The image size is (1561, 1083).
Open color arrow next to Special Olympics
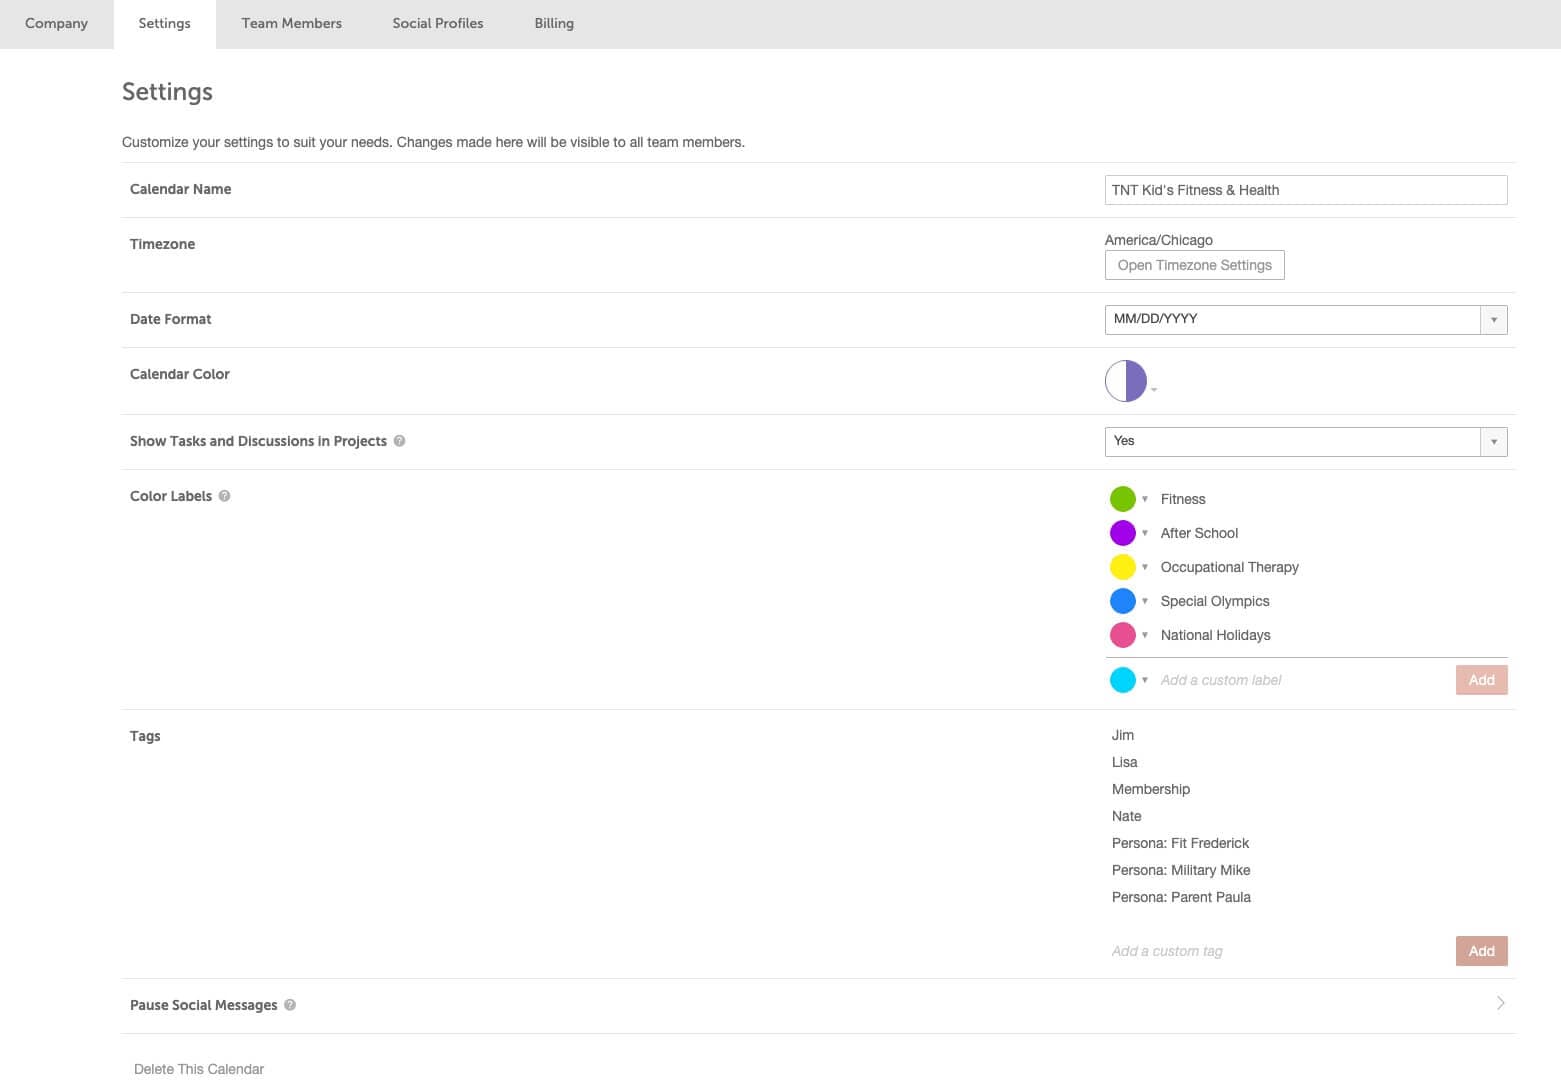(1145, 601)
